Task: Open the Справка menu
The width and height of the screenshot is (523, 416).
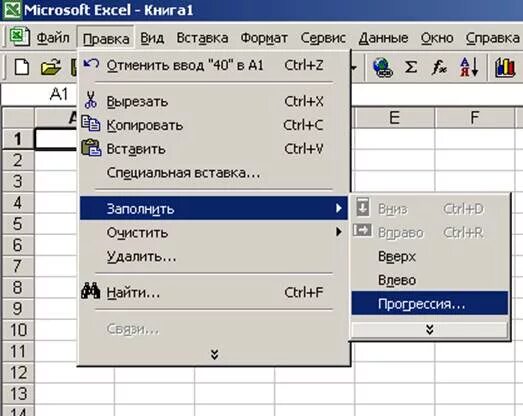Action: tap(492, 38)
